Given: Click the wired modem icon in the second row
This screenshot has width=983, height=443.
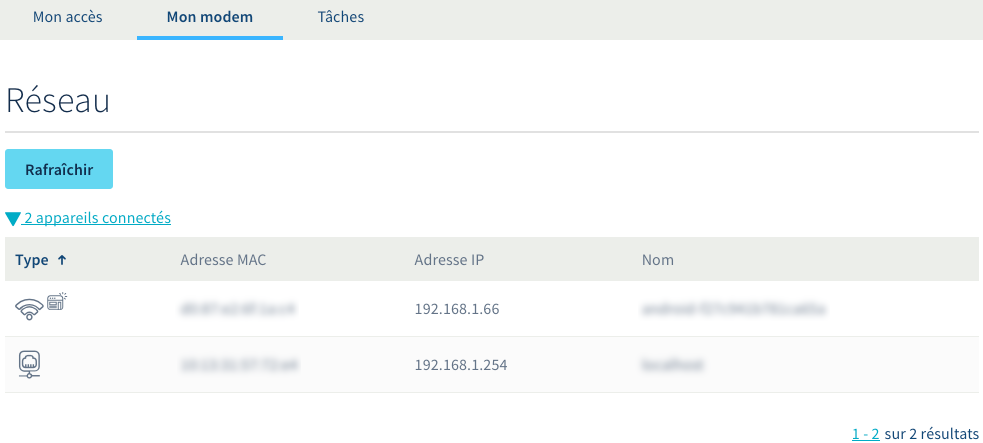Looking at the screenshot, I should (x=29, y=365).
